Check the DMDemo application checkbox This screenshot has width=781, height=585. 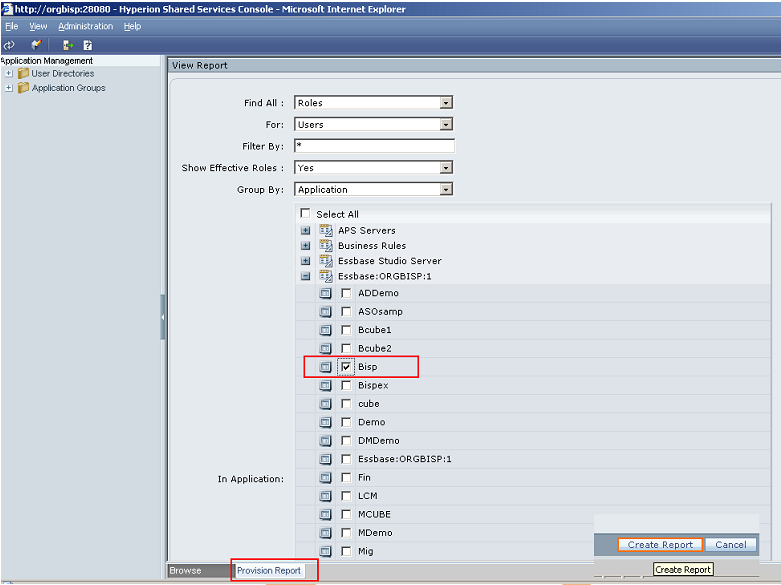[346, 440]
